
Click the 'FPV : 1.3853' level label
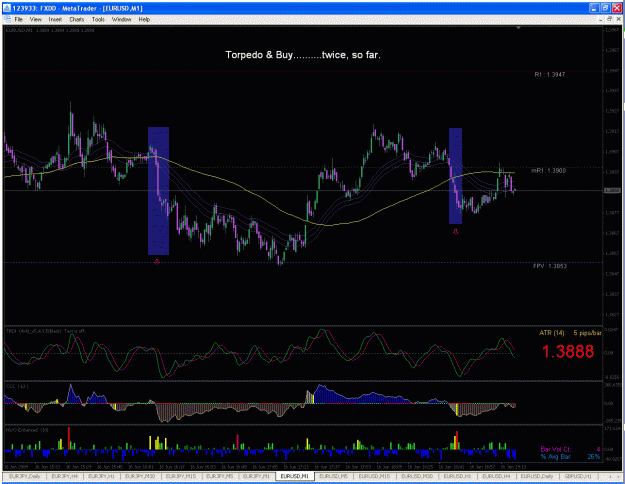(550, 266)
